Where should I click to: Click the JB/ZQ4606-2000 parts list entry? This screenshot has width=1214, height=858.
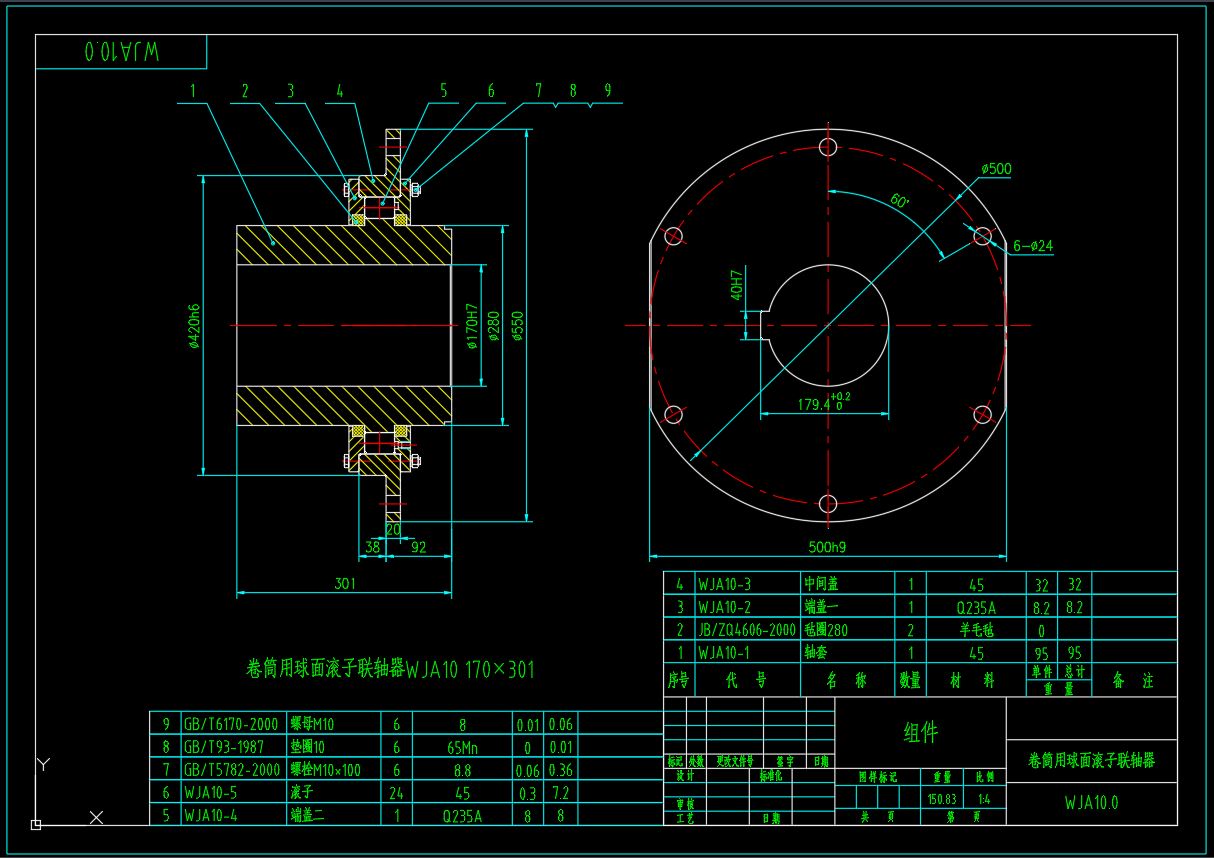[747, 630]
